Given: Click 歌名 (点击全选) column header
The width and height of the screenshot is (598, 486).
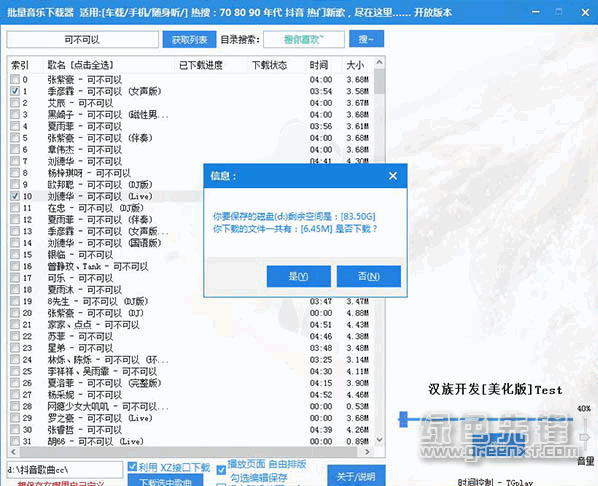Looking at the screenshot, I should [80, 65].
